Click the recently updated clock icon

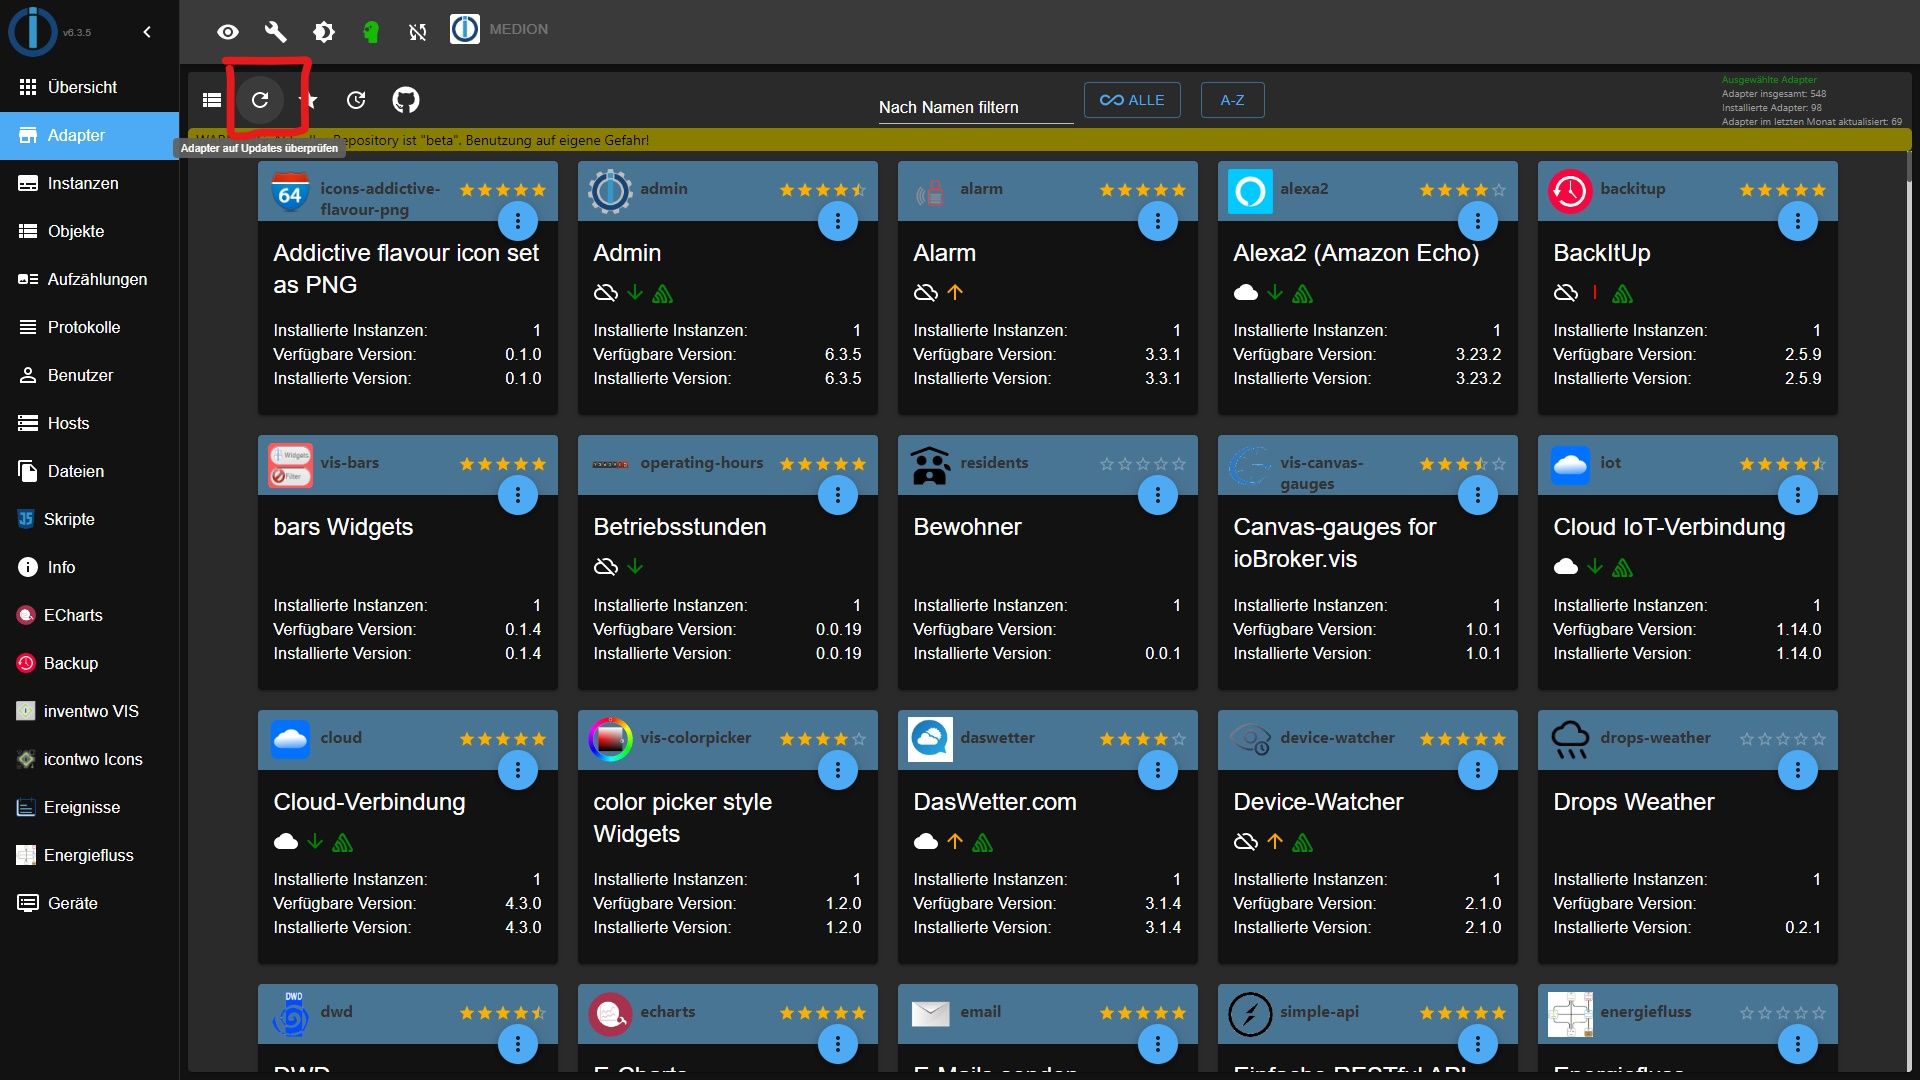tap(356, 100)
